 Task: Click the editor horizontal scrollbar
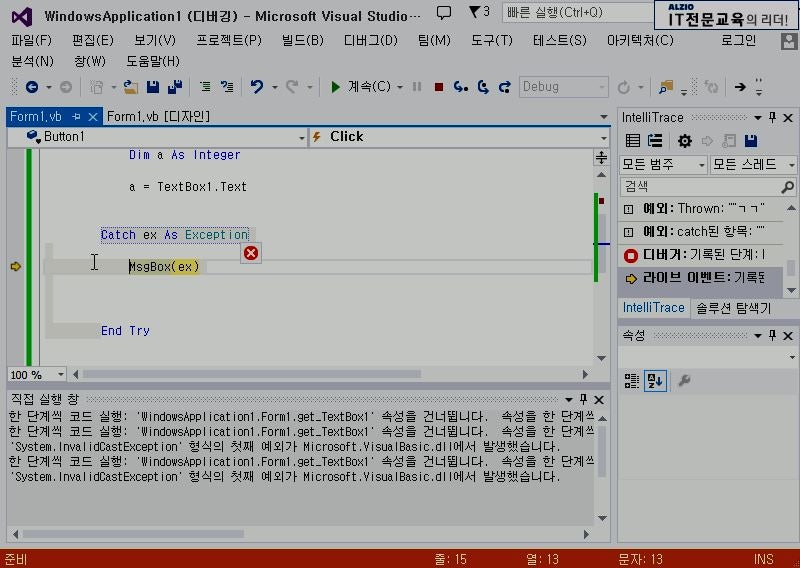[x=252, y=375]
